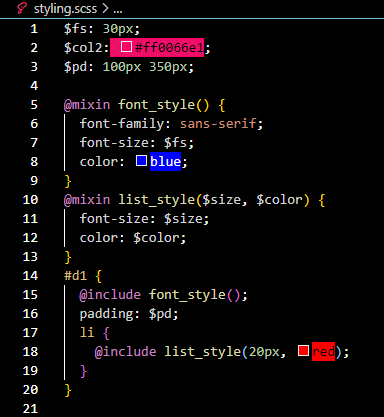The width and height of the screenshot is (384, 417).
Task: Click the highlighted "blue" keyword
Action: pos(165,162)
